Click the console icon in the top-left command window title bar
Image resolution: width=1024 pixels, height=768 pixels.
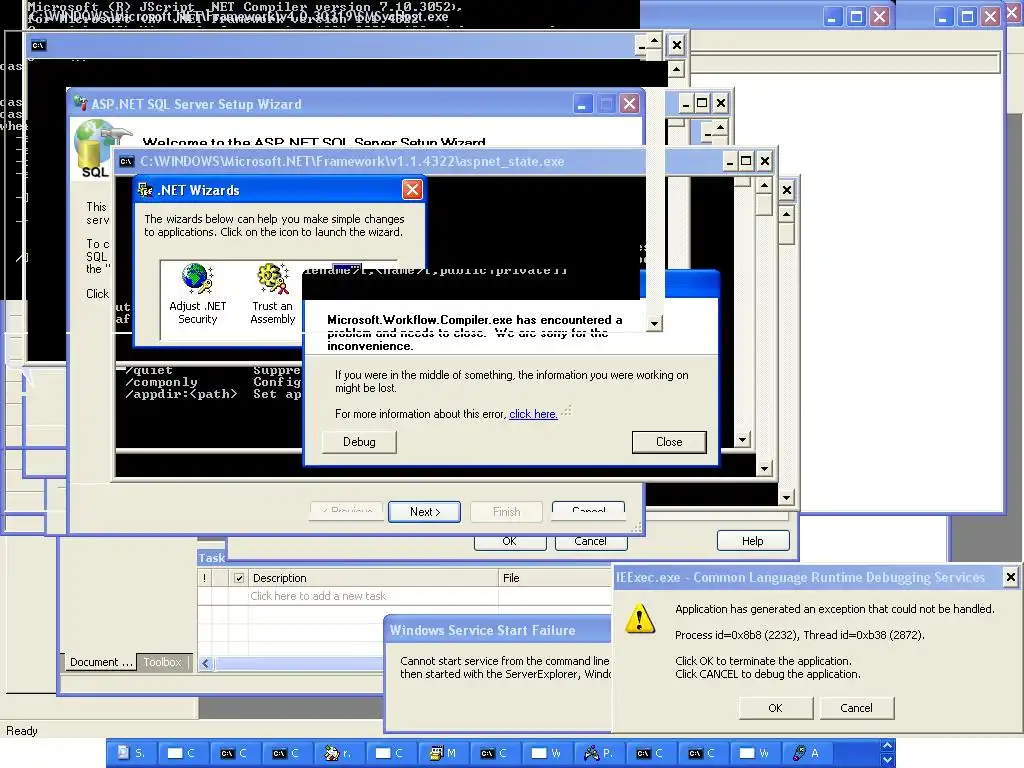(39, 45)
